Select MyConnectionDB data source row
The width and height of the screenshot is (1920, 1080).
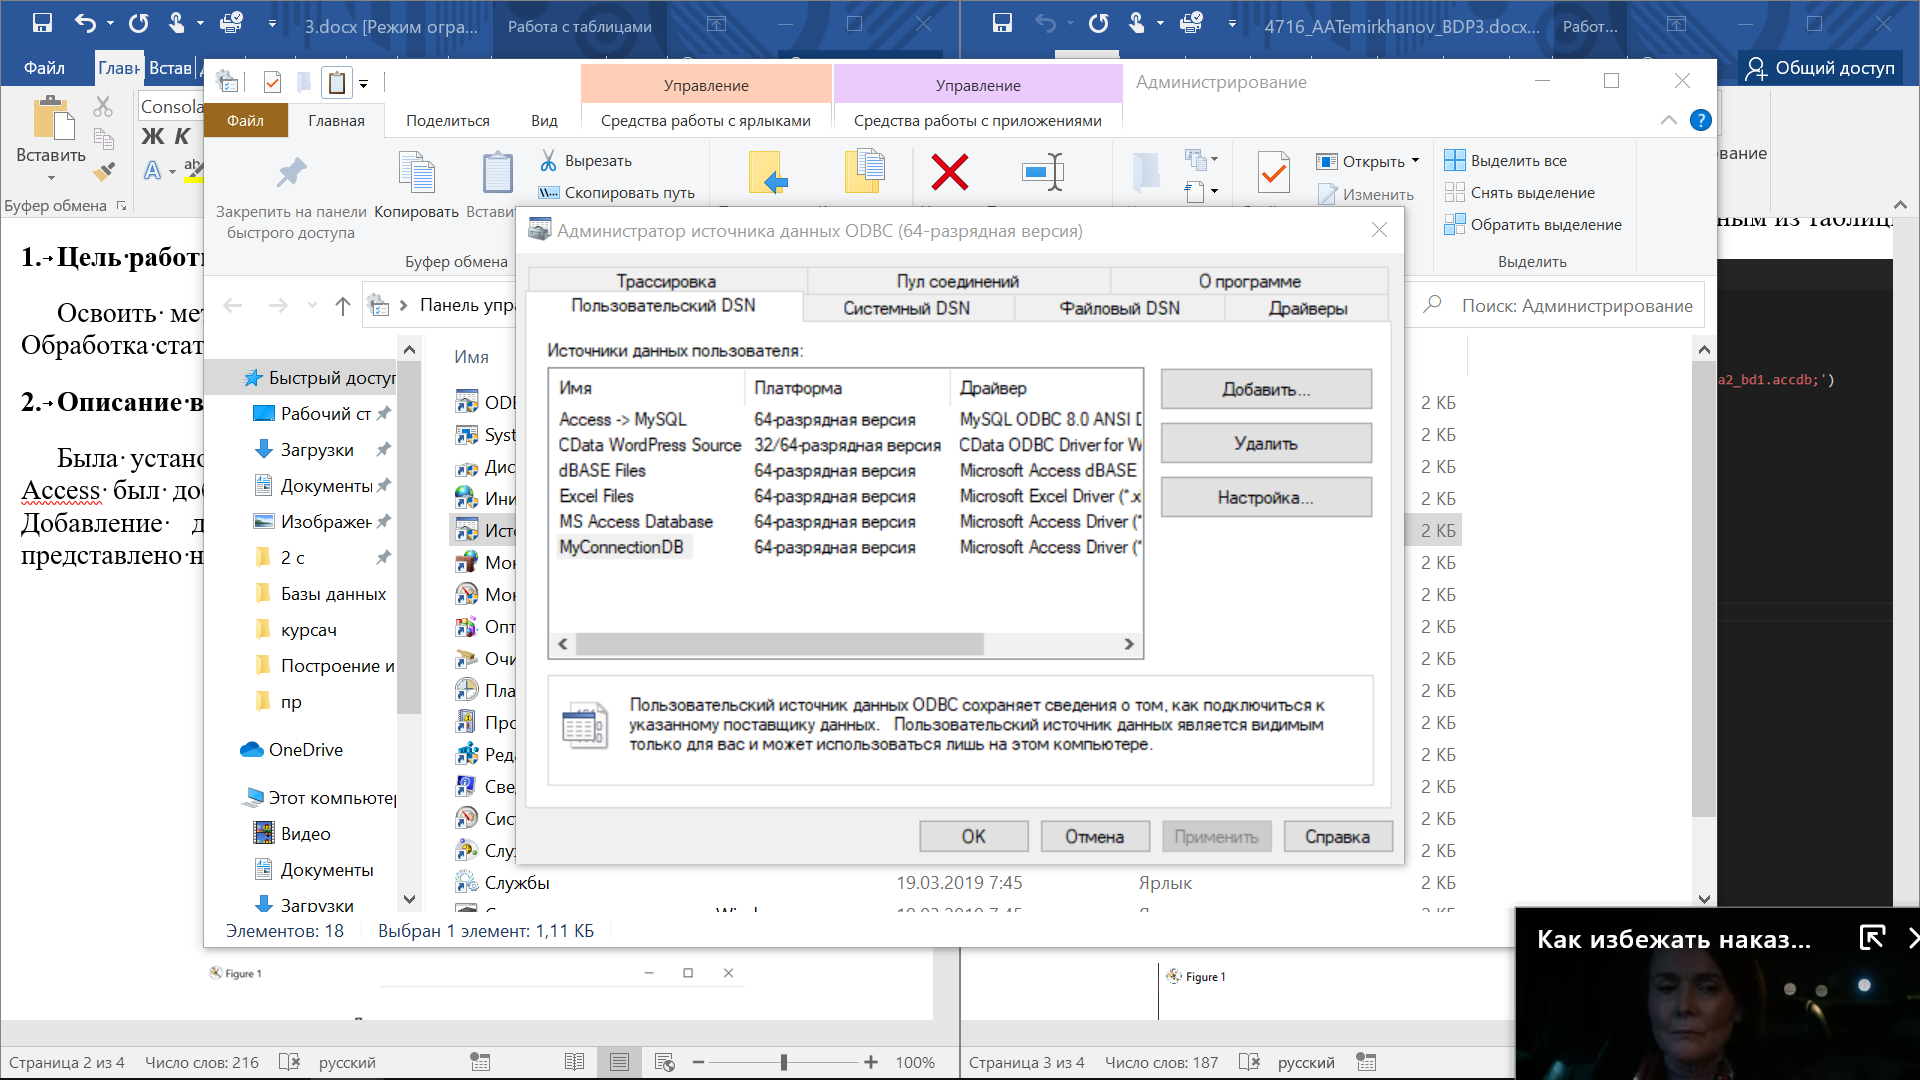point(846,547)
